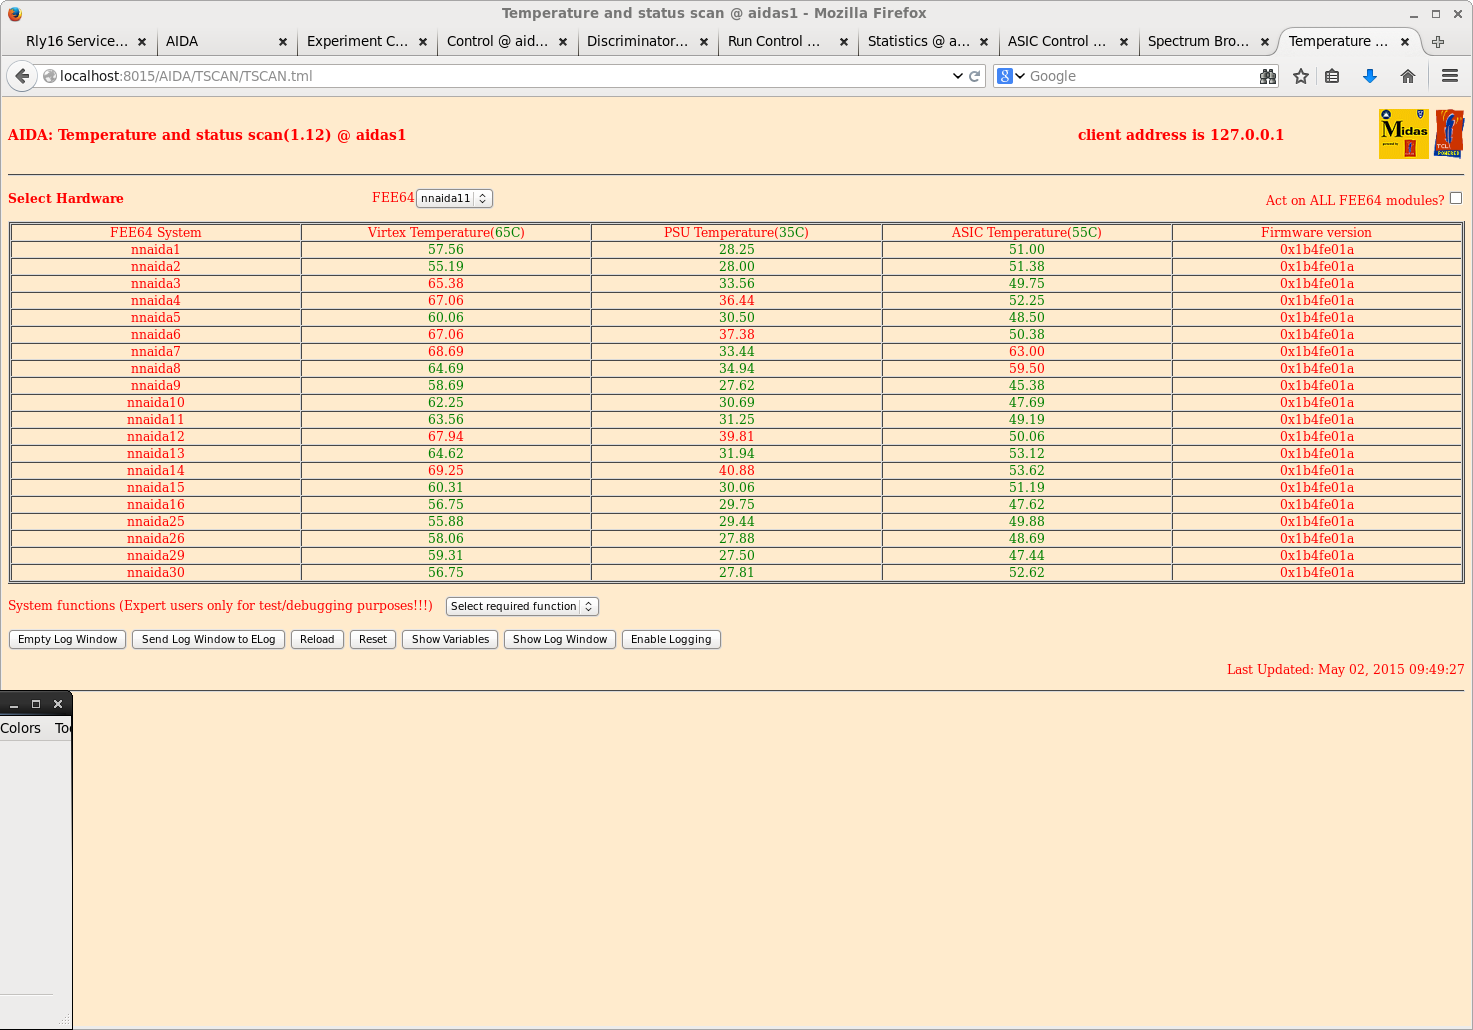
Task: Switch to the Spectrum Browser tab
Action: tap(1198, 41)
